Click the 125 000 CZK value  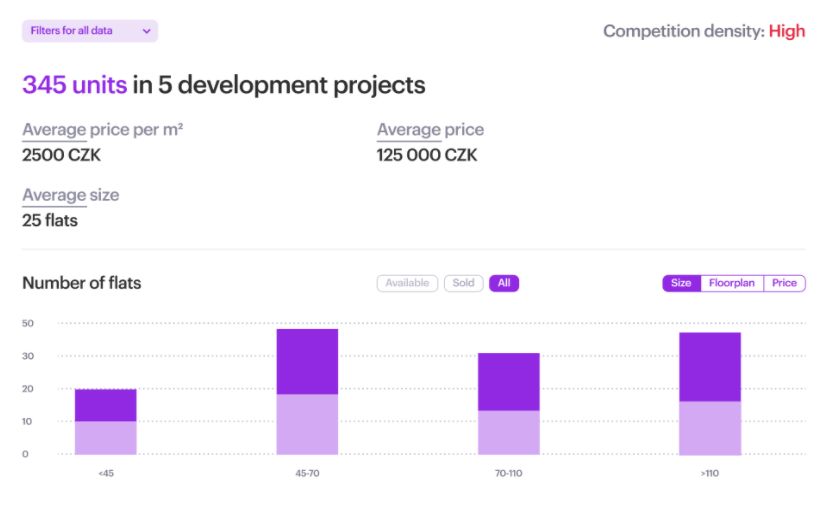point(427,155)
